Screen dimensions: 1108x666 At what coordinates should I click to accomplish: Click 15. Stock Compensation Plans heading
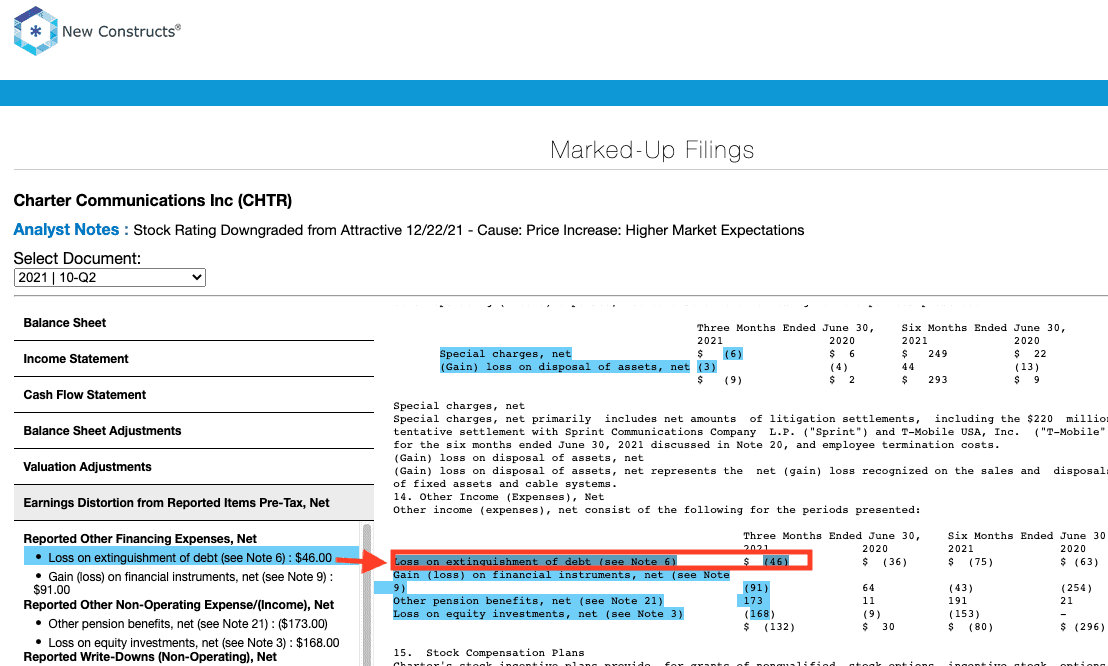point(489,653)
